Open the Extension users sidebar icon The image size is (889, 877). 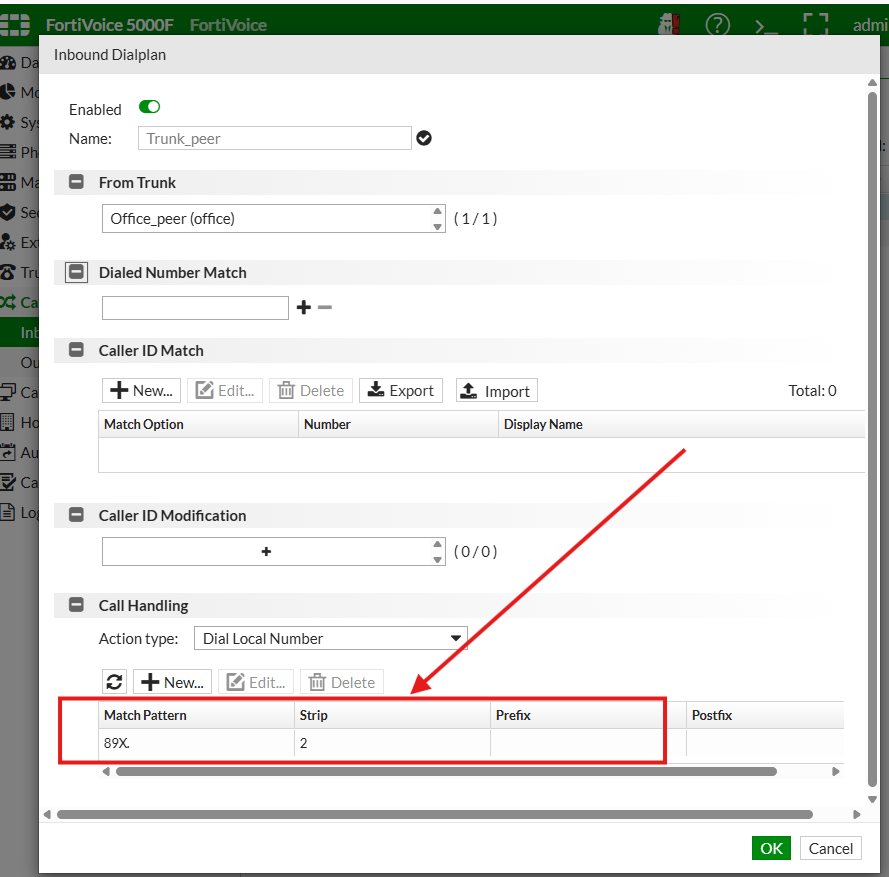[8, 242]
